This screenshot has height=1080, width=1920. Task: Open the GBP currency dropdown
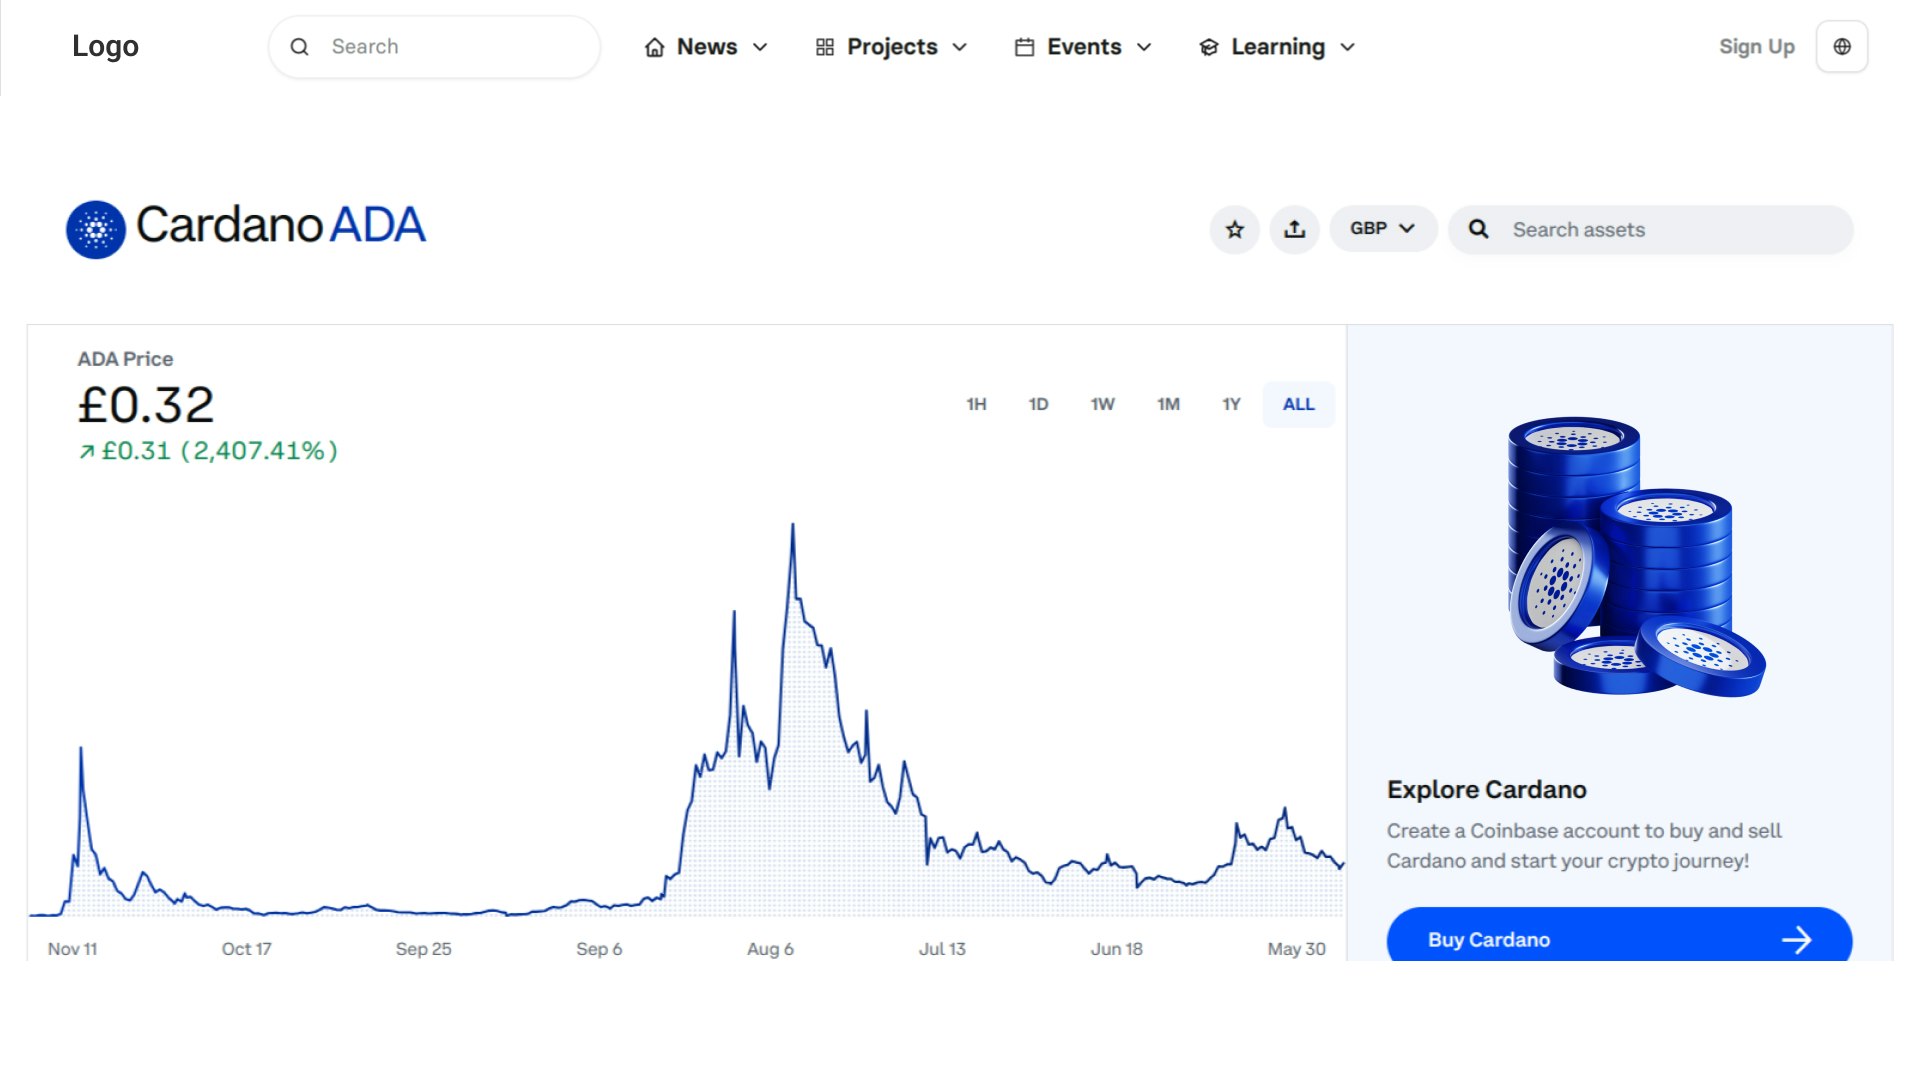(x=1383, y=228)
